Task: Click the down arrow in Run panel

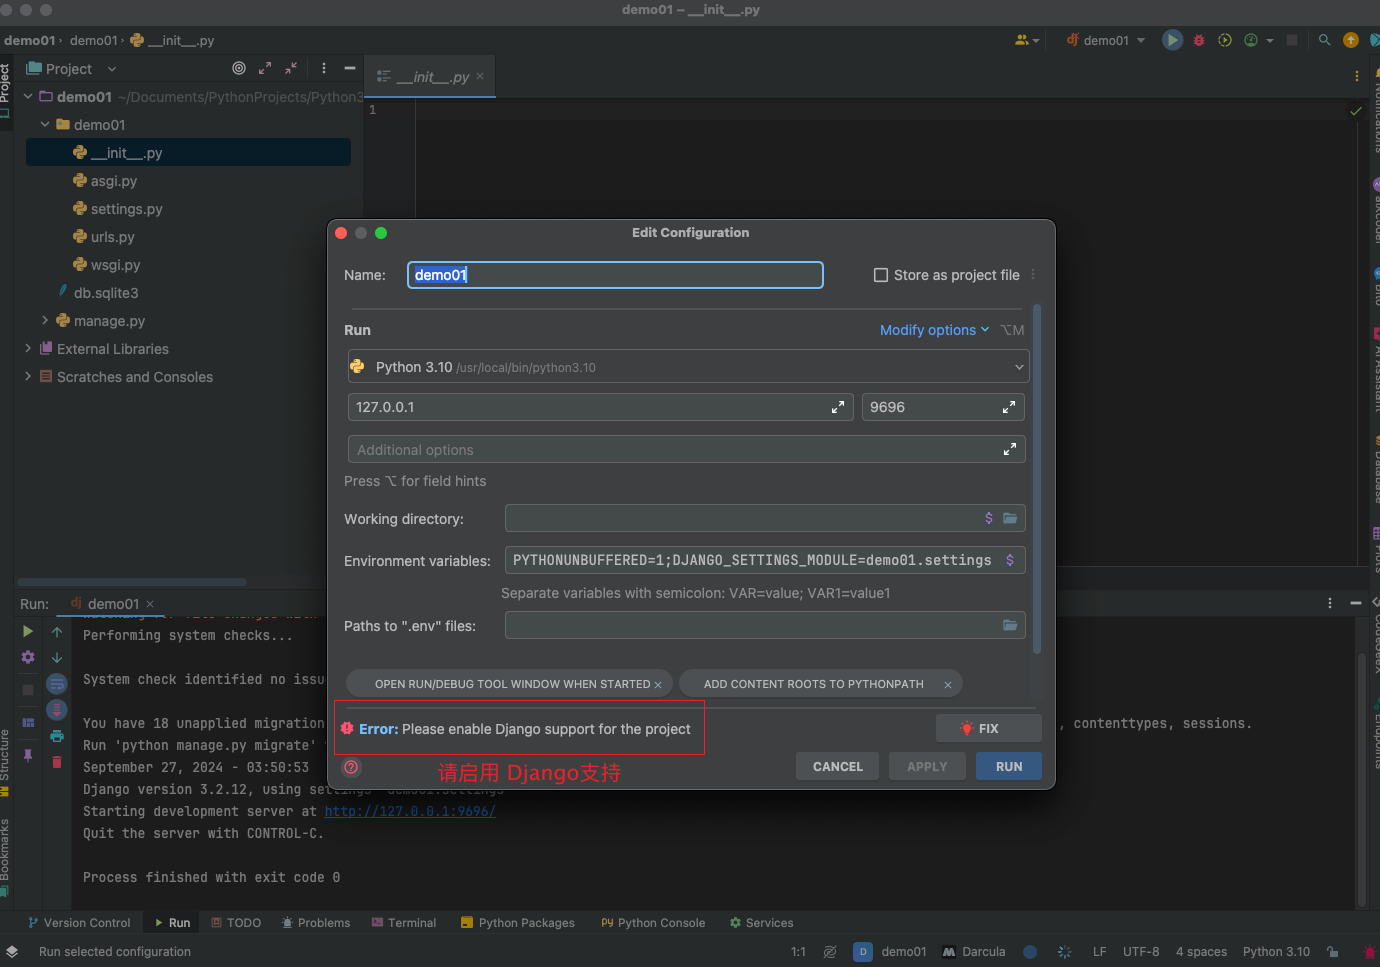Action: pos(57,657)
